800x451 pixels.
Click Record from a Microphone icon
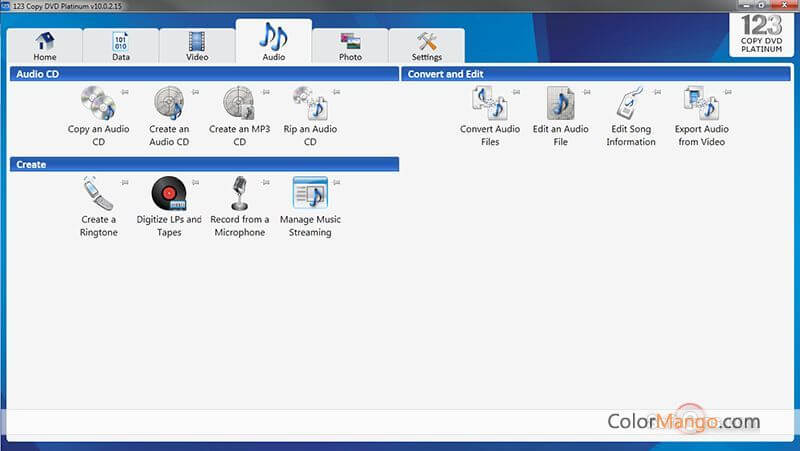pos(239,193)
